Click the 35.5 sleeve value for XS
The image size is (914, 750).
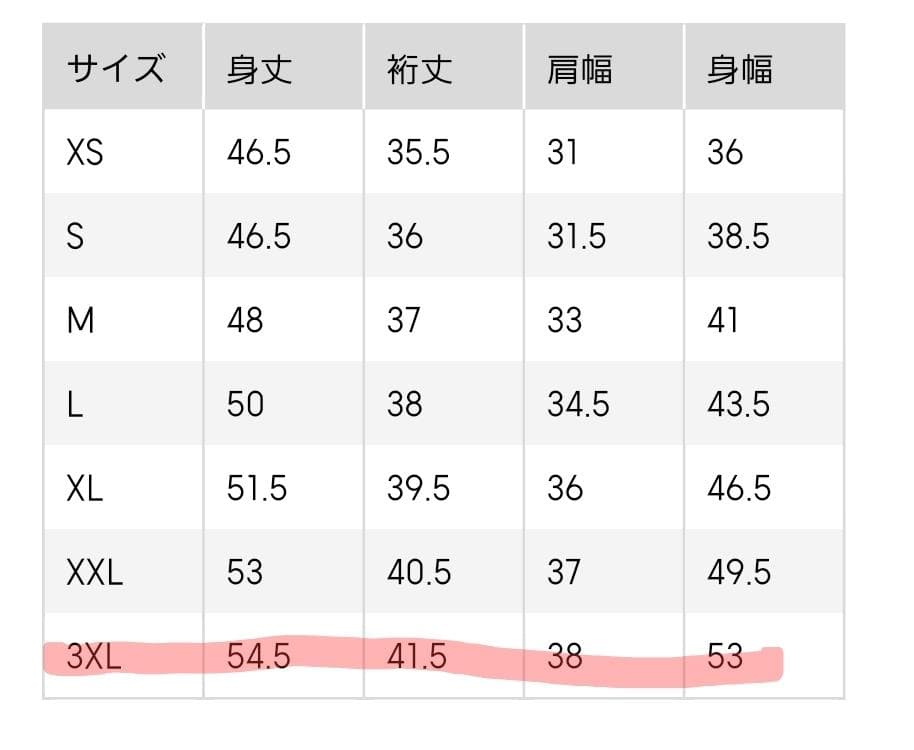click(419, 153)
